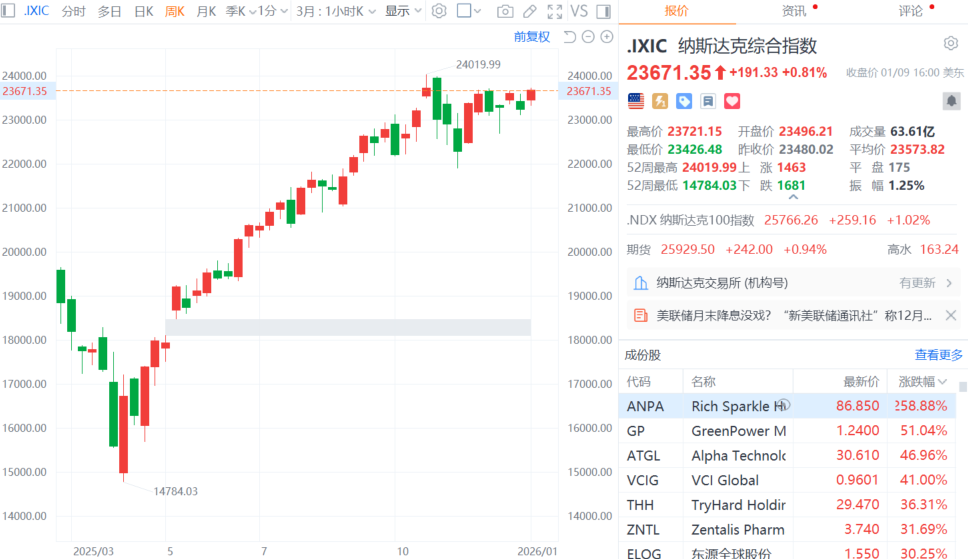Image resolution: width=968 pixels, height=559 pixels.
Task: Collapse the quote details with up chevron
Action: pos(793,197)
